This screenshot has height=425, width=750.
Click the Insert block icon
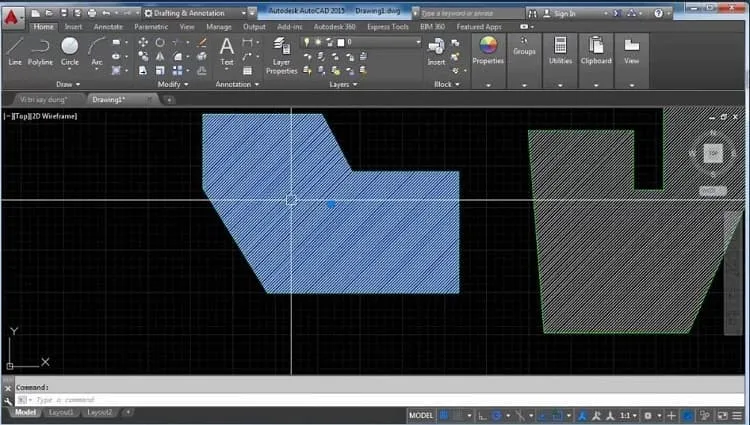coord(436,52)
